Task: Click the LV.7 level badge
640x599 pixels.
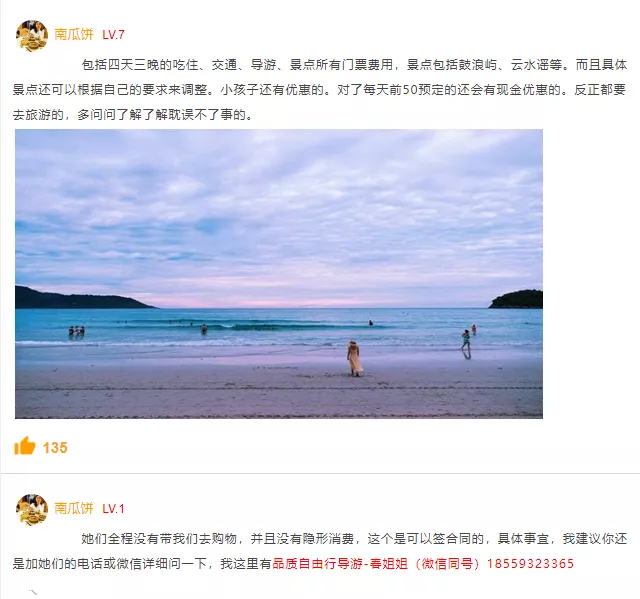Action: tap(113, 35)
